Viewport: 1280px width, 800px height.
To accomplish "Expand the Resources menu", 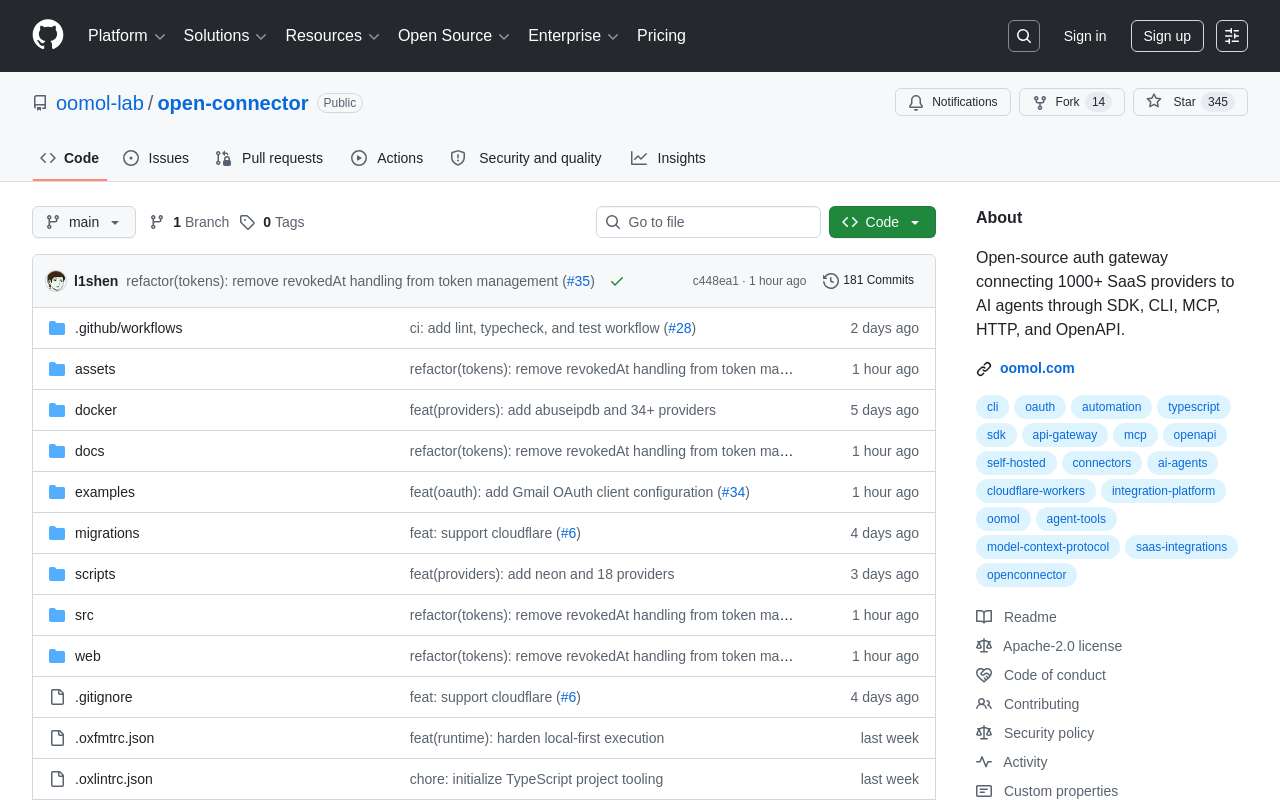I will [333, 36].
